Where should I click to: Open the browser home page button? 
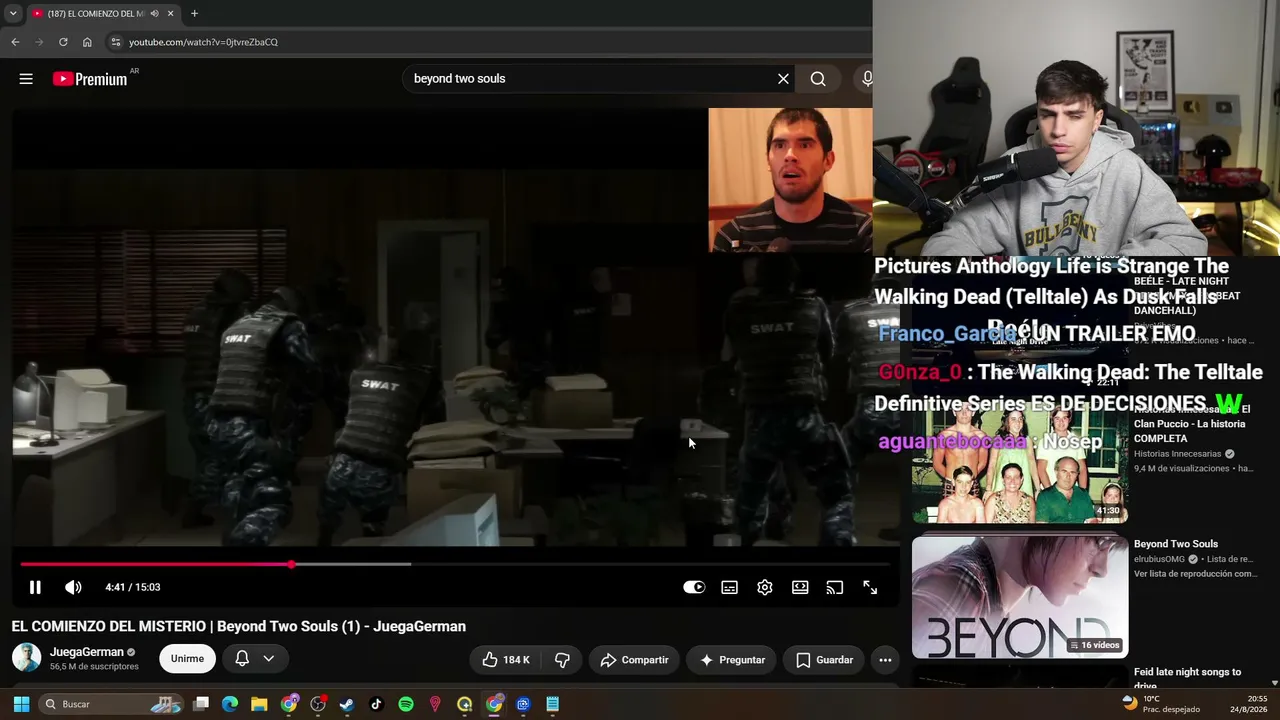coord(87,42)
